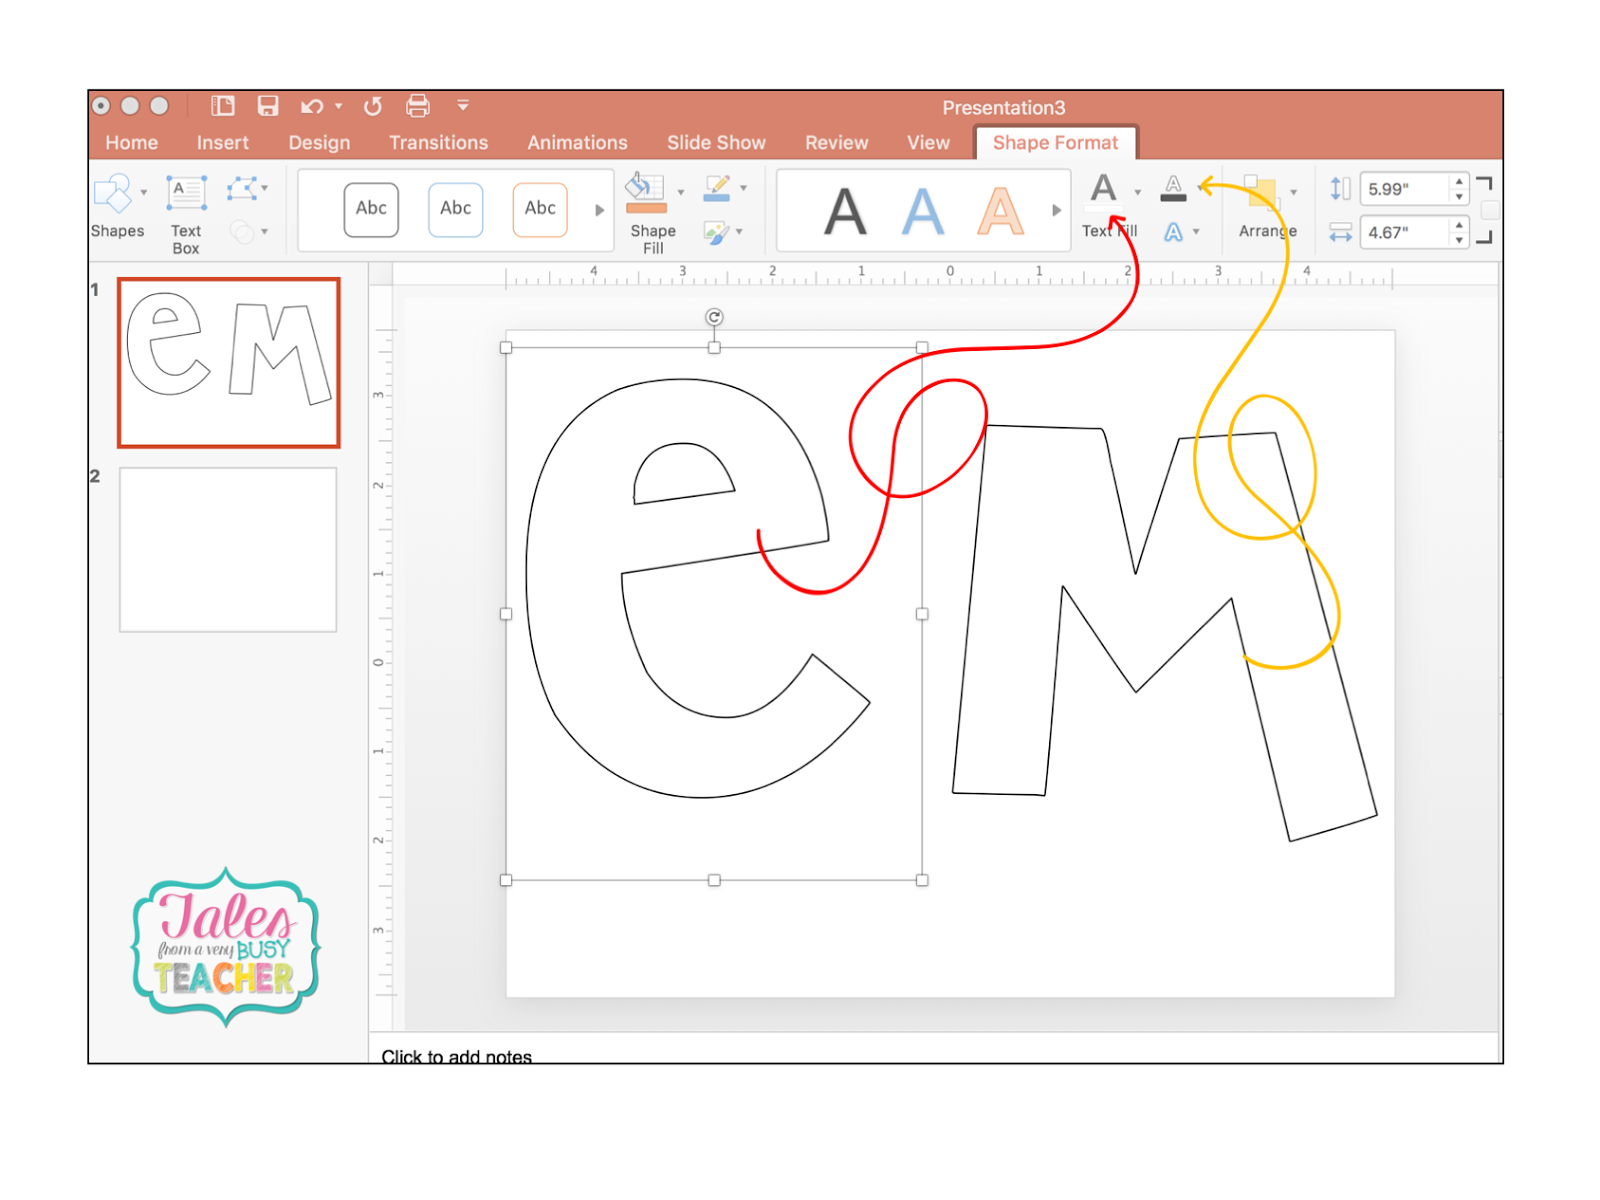The width and height of the screenshot is (1600, 1200).
Task: Expand the shape styles gallery arrow
Action: point(600,210)
